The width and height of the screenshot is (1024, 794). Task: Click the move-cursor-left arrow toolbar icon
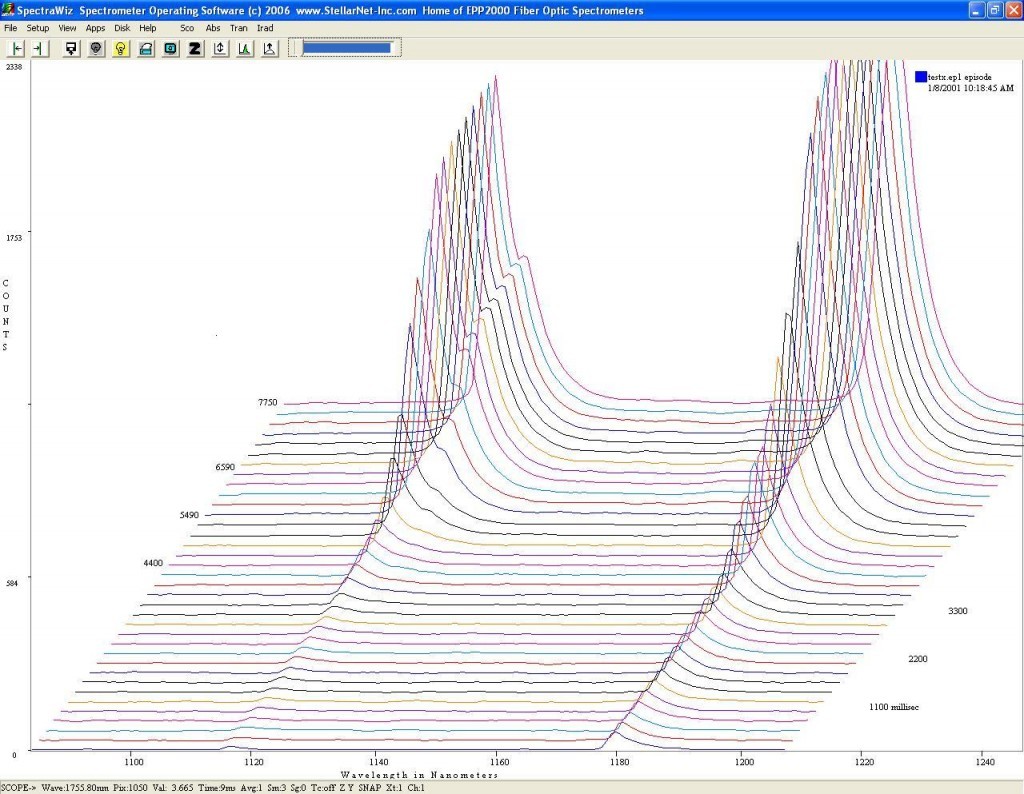pyautogui.click(x=17, y=48)
